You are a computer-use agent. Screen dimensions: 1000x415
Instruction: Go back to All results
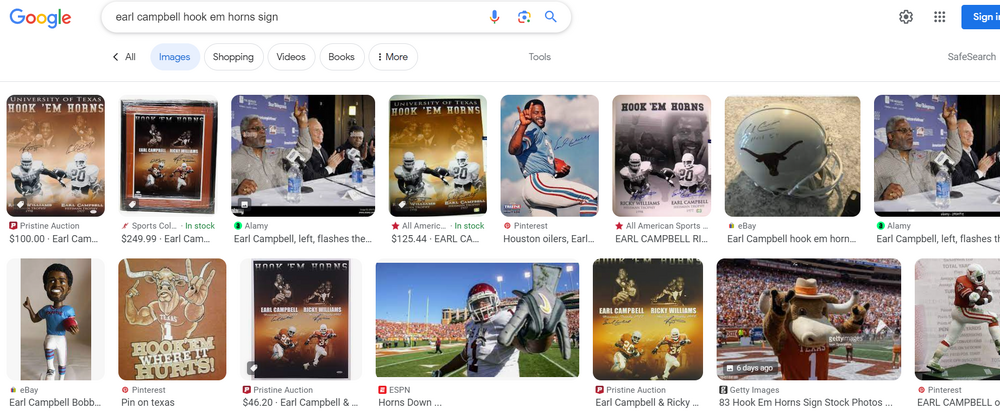124,57
